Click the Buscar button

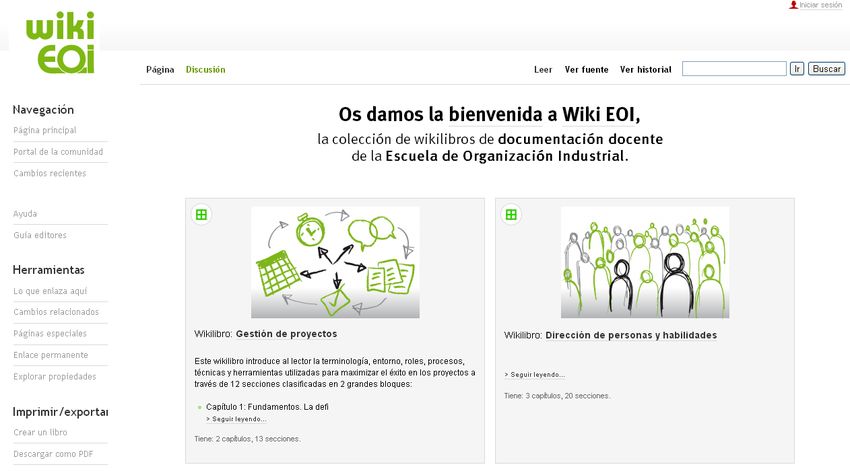[x=827, y=69]
